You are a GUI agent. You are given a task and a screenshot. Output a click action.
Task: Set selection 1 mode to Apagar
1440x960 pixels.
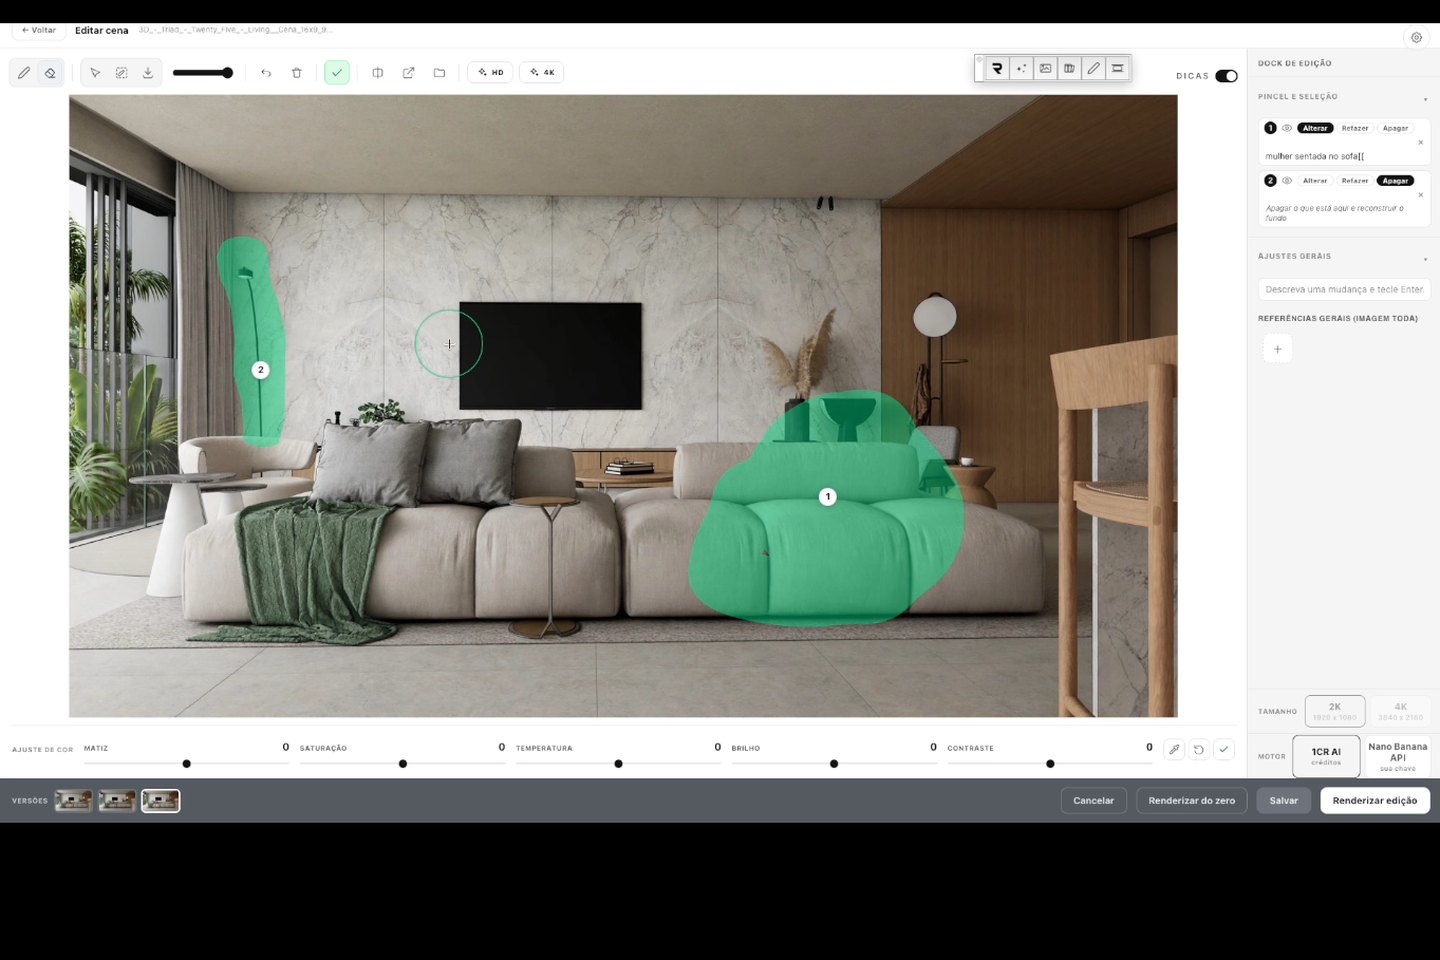(x=1396, y=128)
